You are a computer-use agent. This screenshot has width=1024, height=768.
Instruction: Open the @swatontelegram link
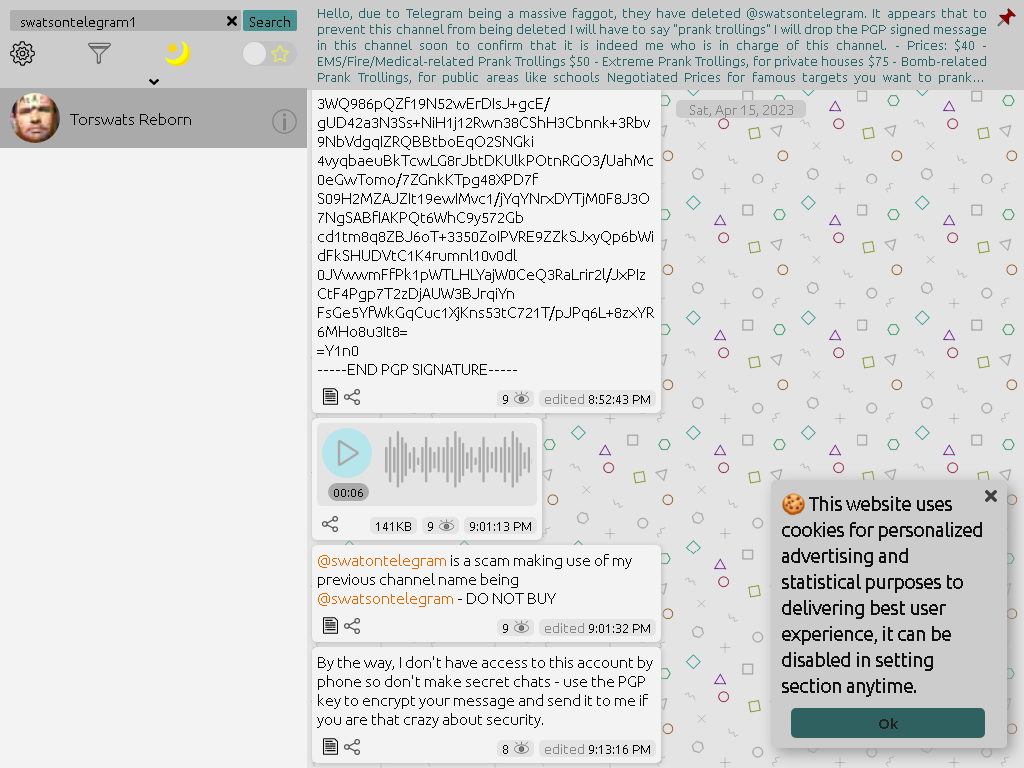[381, 560]
